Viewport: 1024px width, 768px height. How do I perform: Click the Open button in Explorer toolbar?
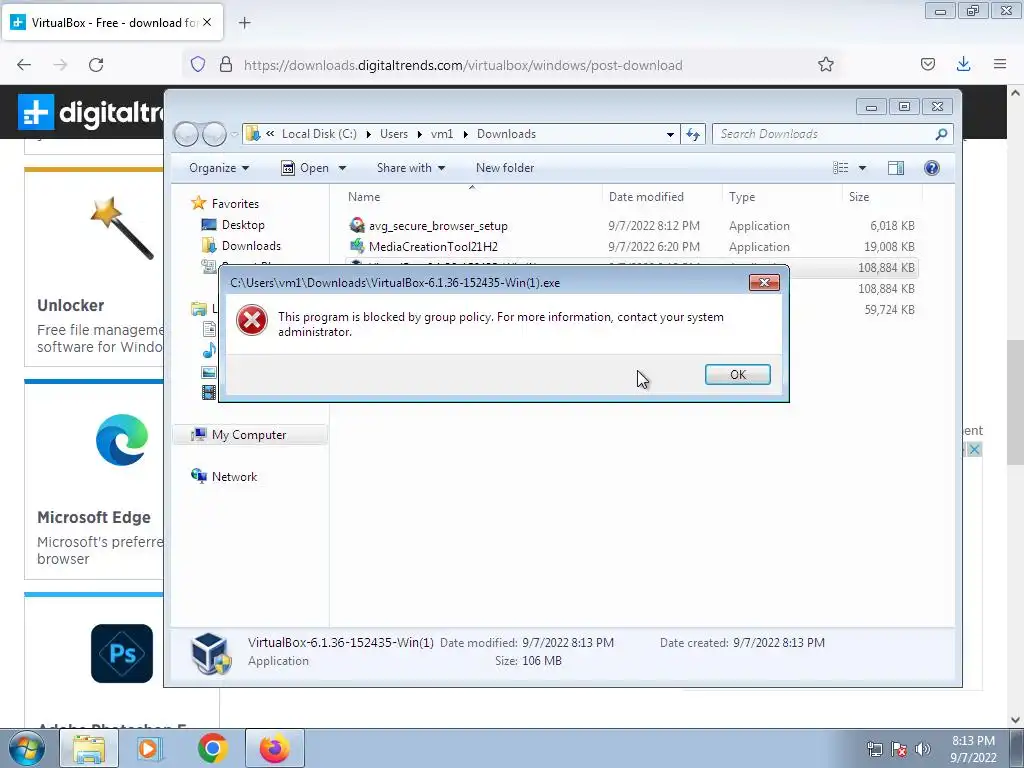(306, 168)
